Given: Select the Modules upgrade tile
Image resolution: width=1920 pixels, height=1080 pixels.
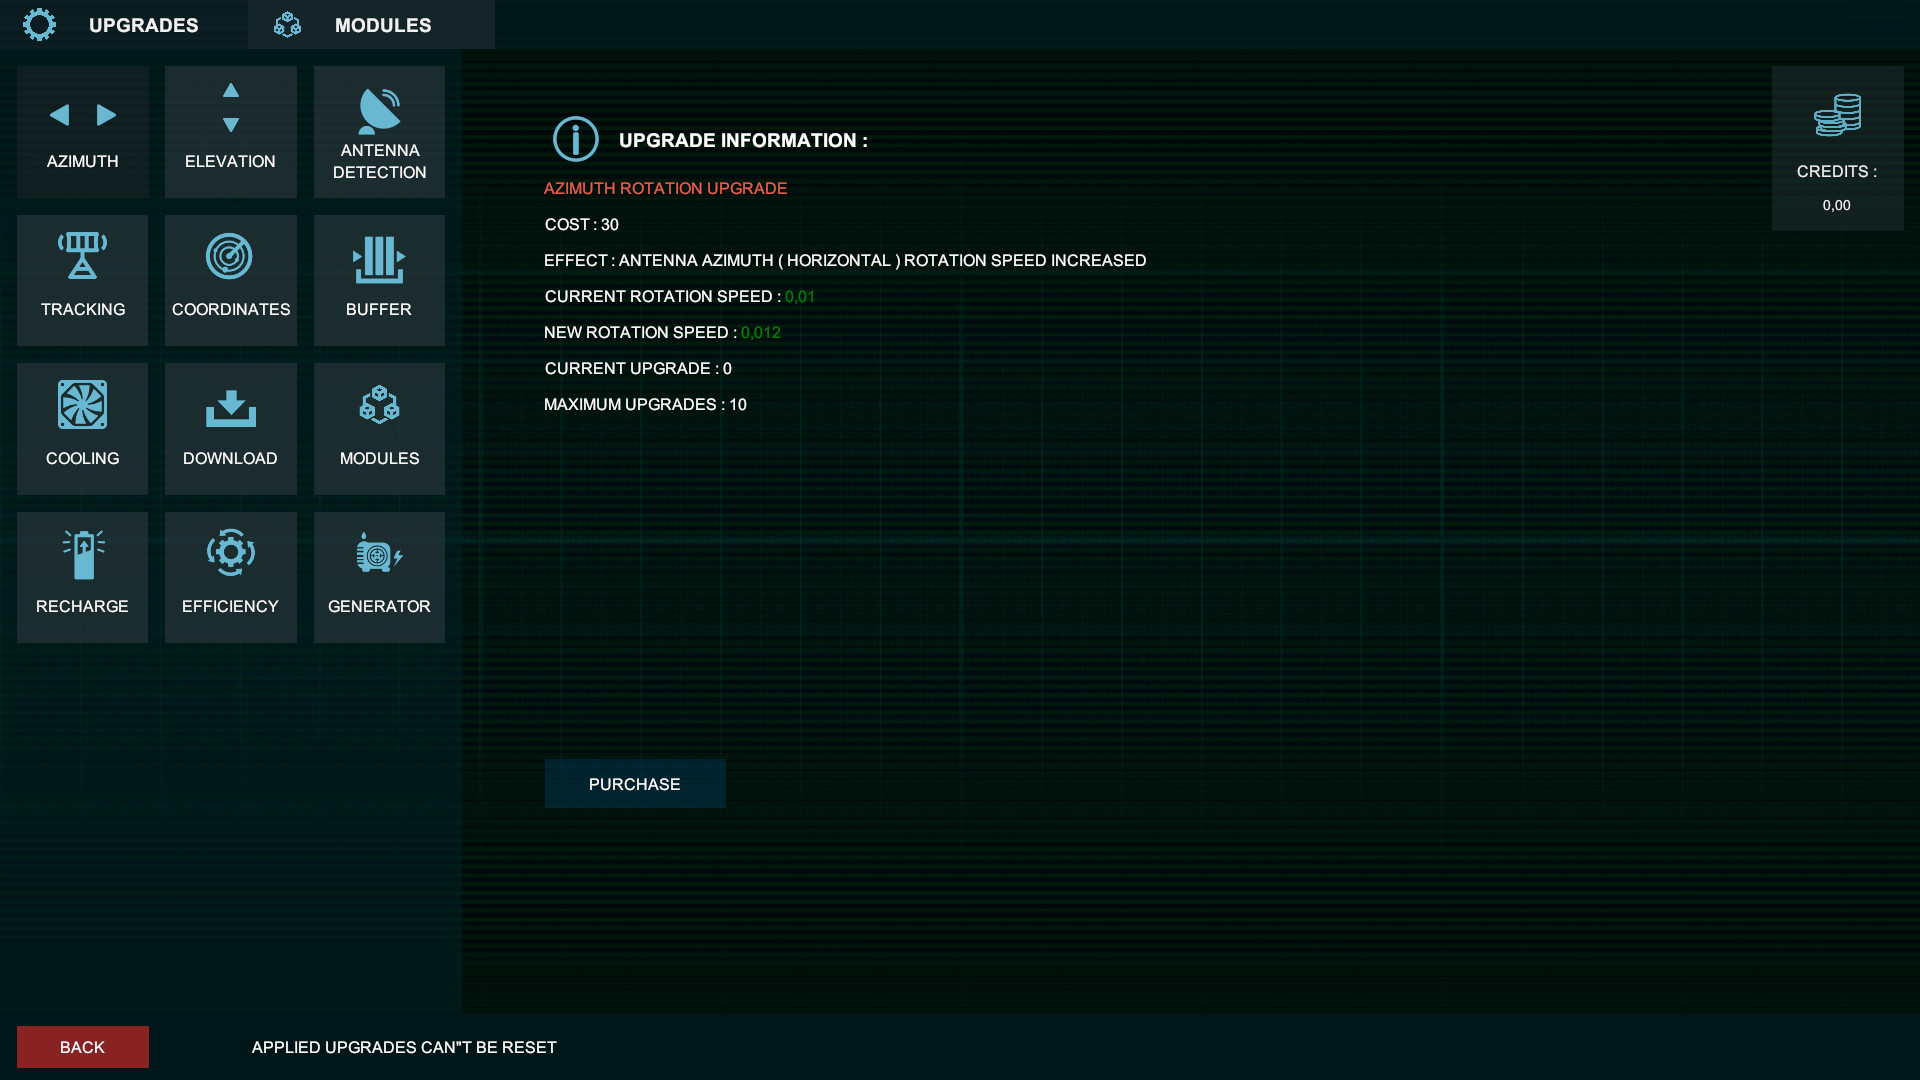Looking at the screenshot, I should click(378, 428).
